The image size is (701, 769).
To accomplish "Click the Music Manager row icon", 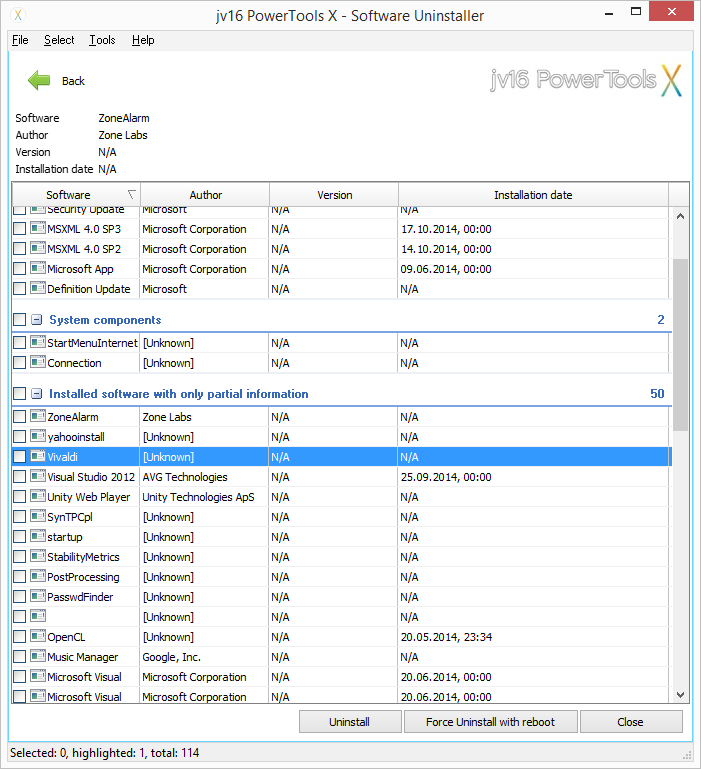I will (x=38, y=657).
